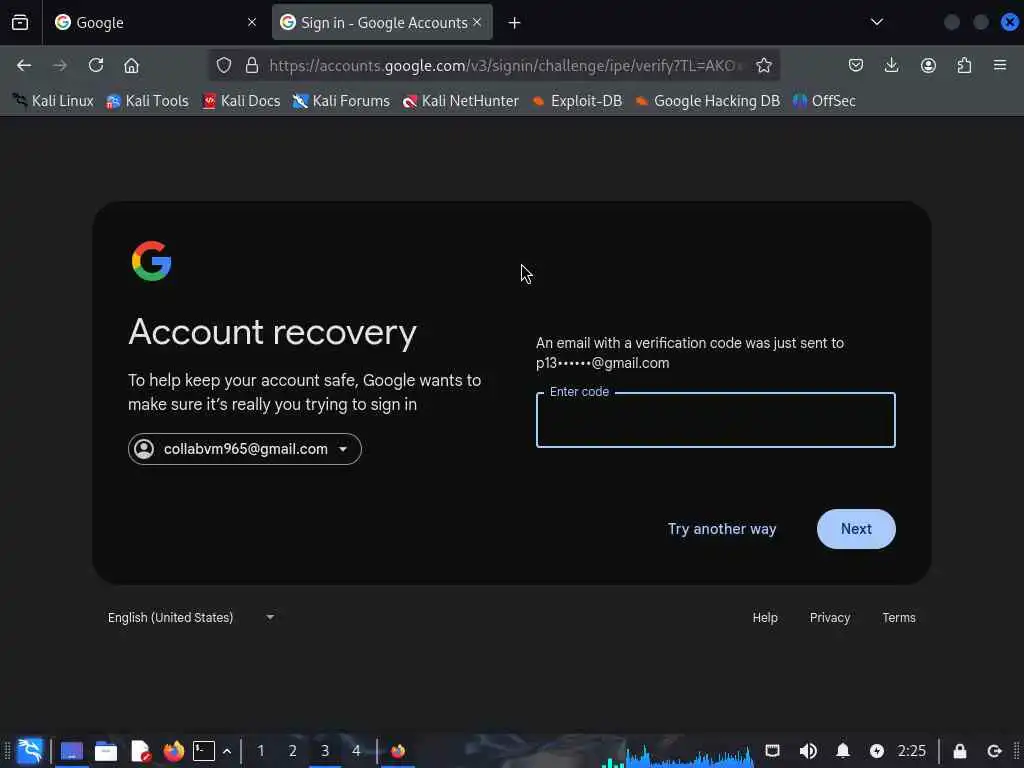Open the Downloads panel
Screen dimensions: 1024x768
[891, 65]
